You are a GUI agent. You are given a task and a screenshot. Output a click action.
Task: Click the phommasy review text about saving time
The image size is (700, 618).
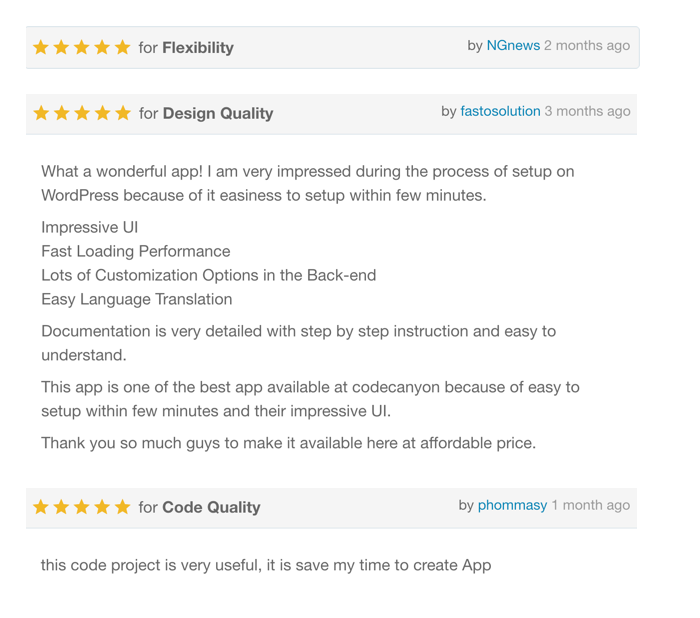click(266, 566)
